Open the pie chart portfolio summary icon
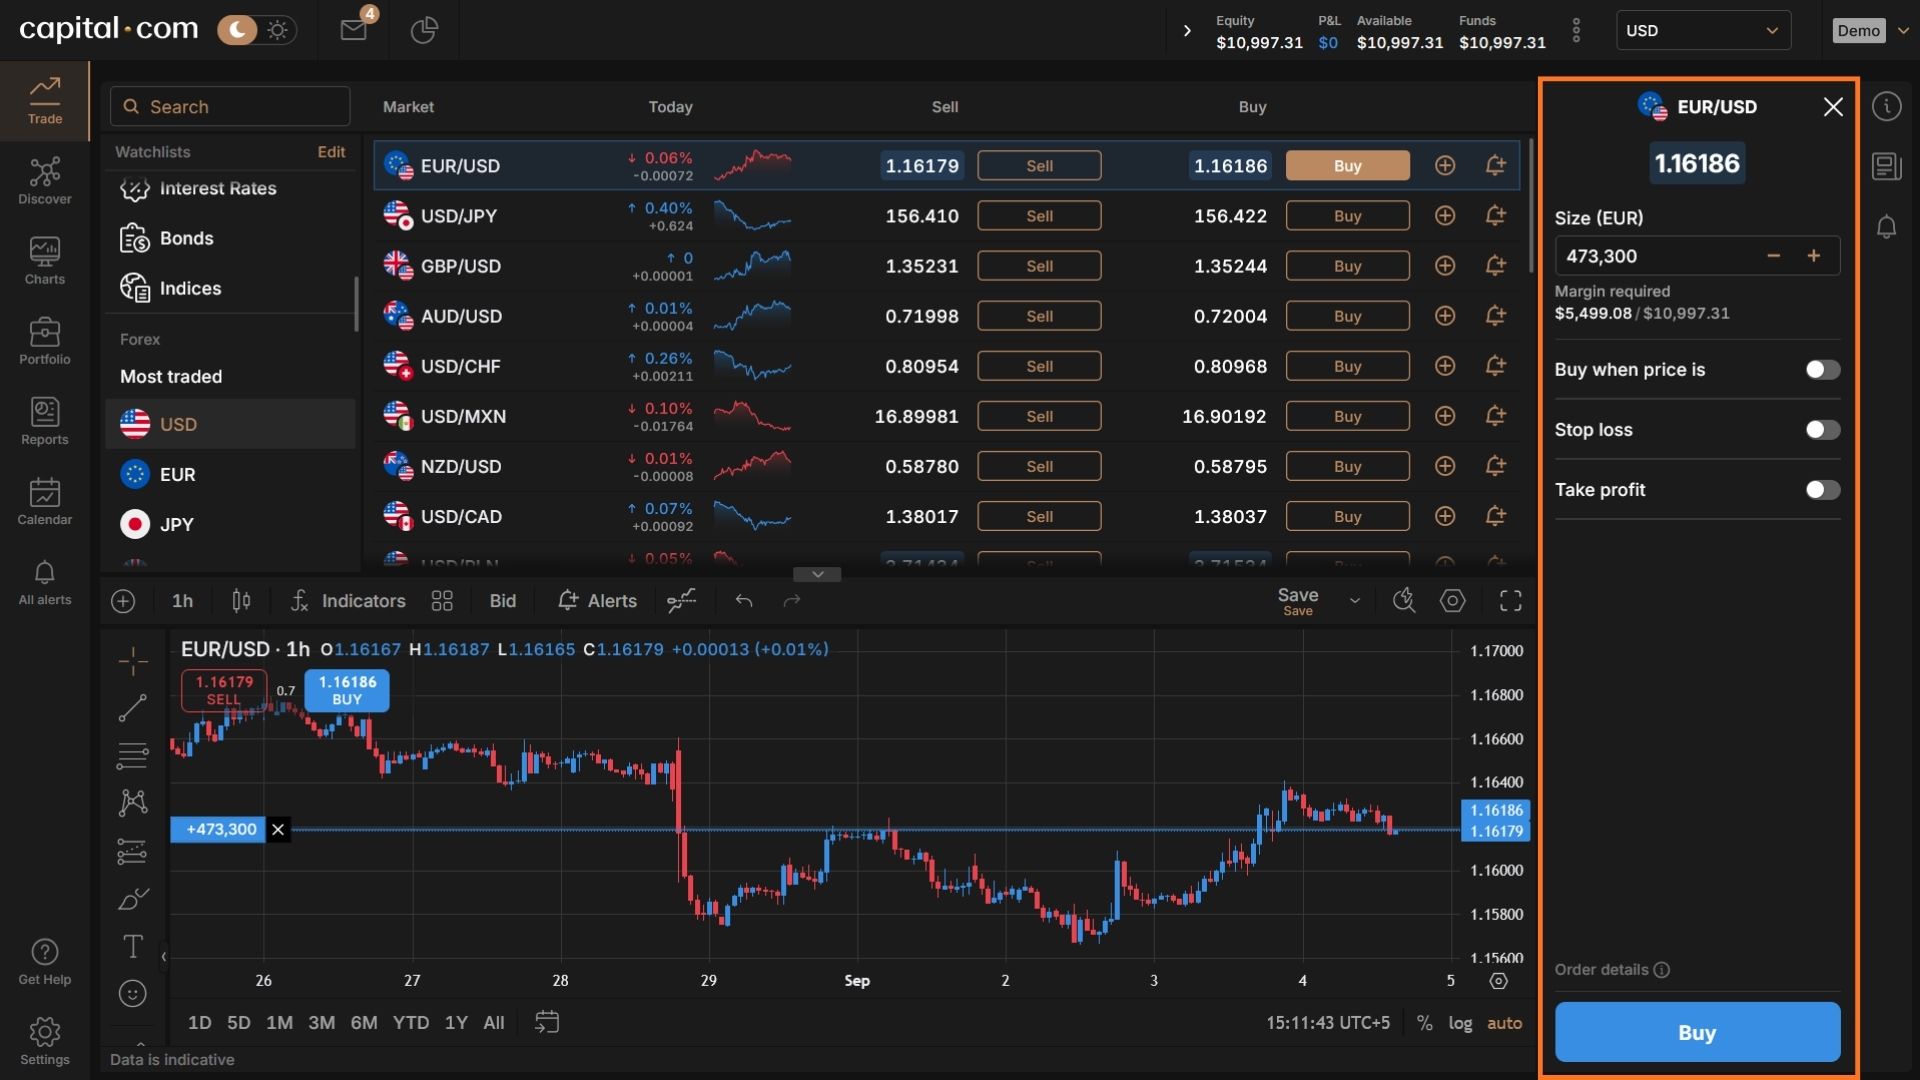This screenshot has height=1080, width=1920. [424, 30]
